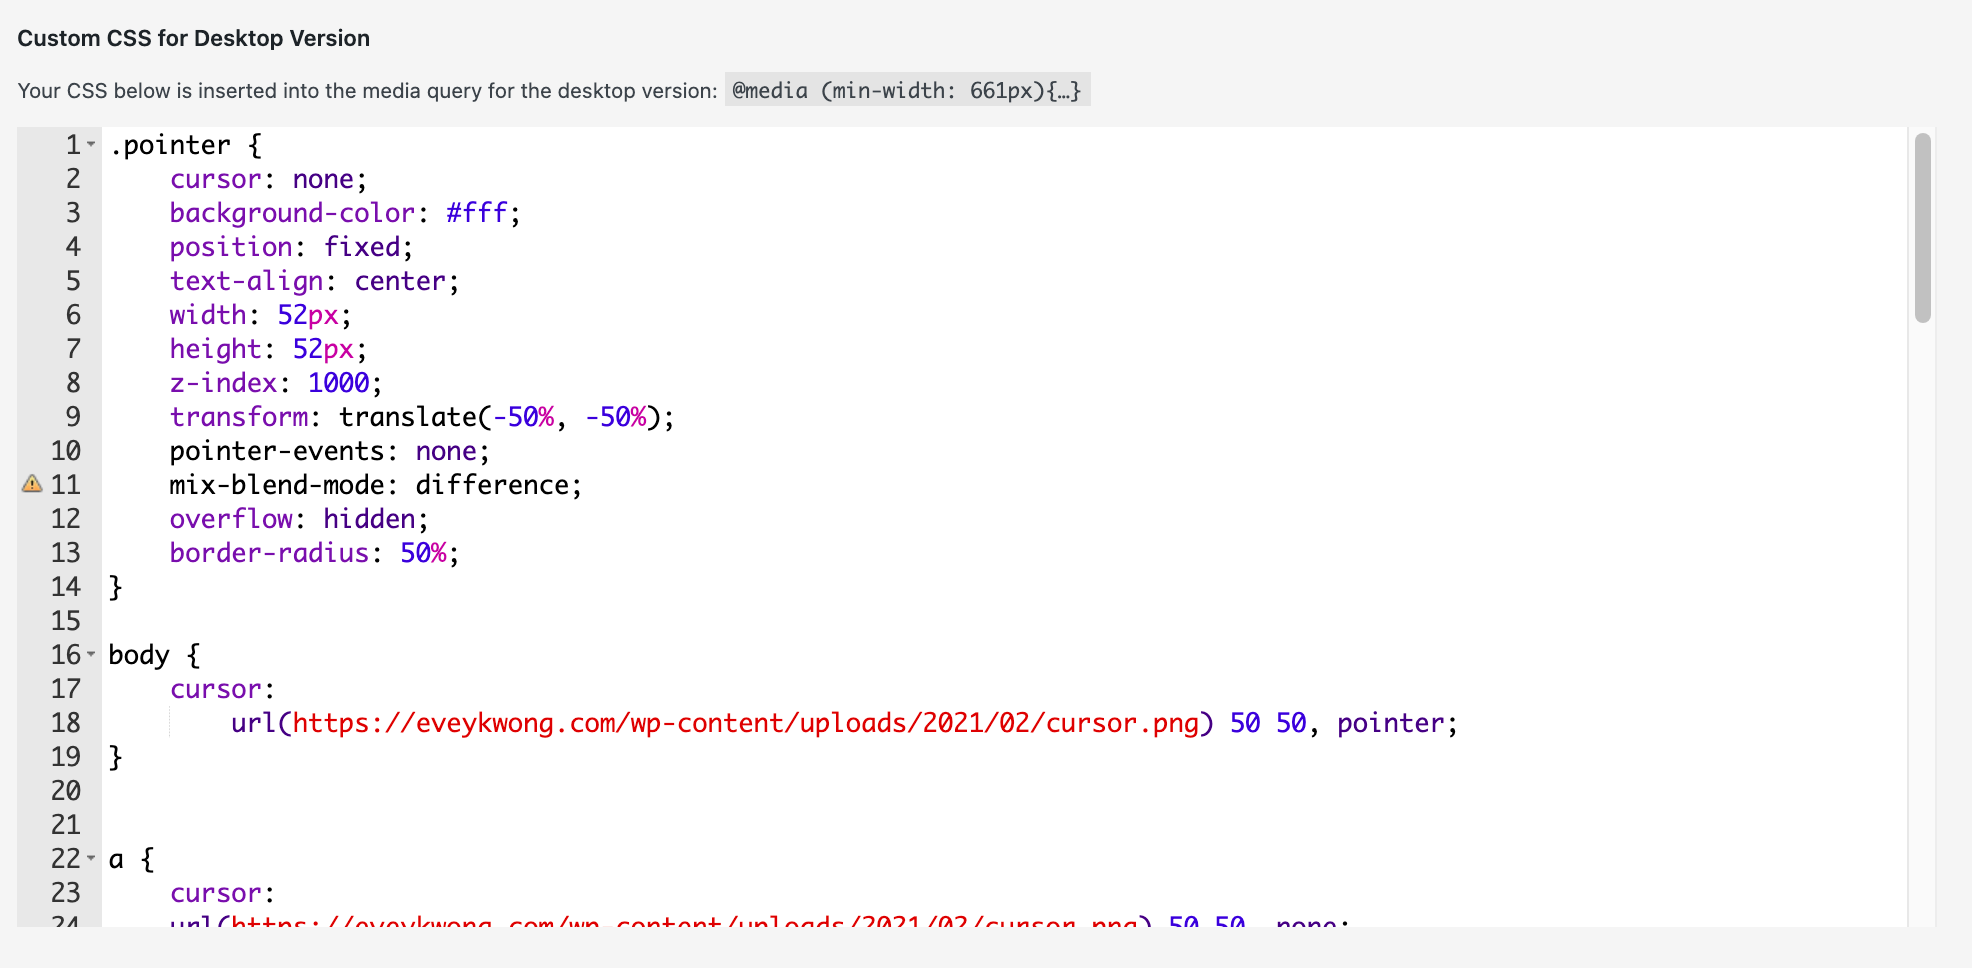1972x968 pixels.
Task: Click the border-radius 50% value
Action: [423, 552]
